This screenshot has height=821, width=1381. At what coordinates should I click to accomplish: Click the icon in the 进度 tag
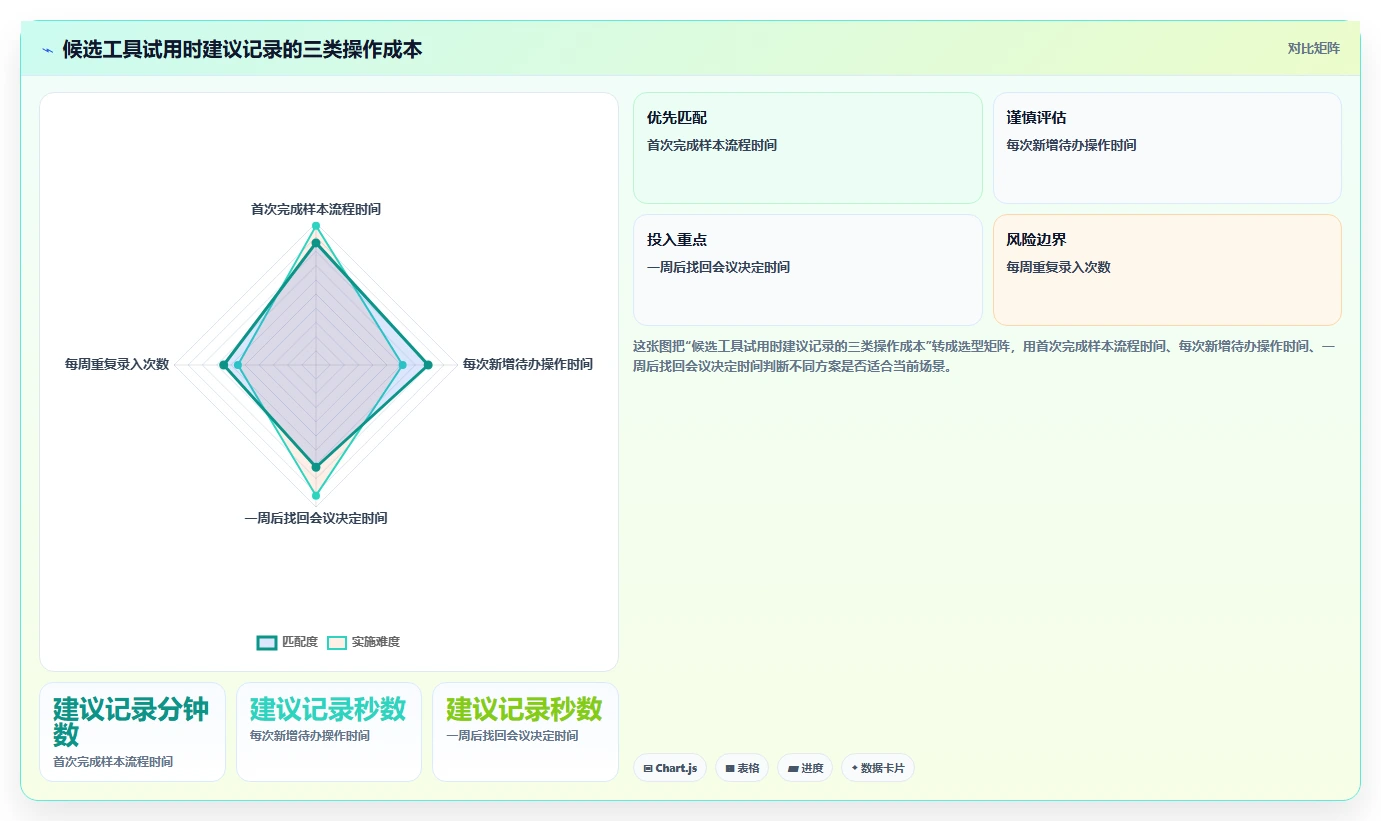[792, 768]
